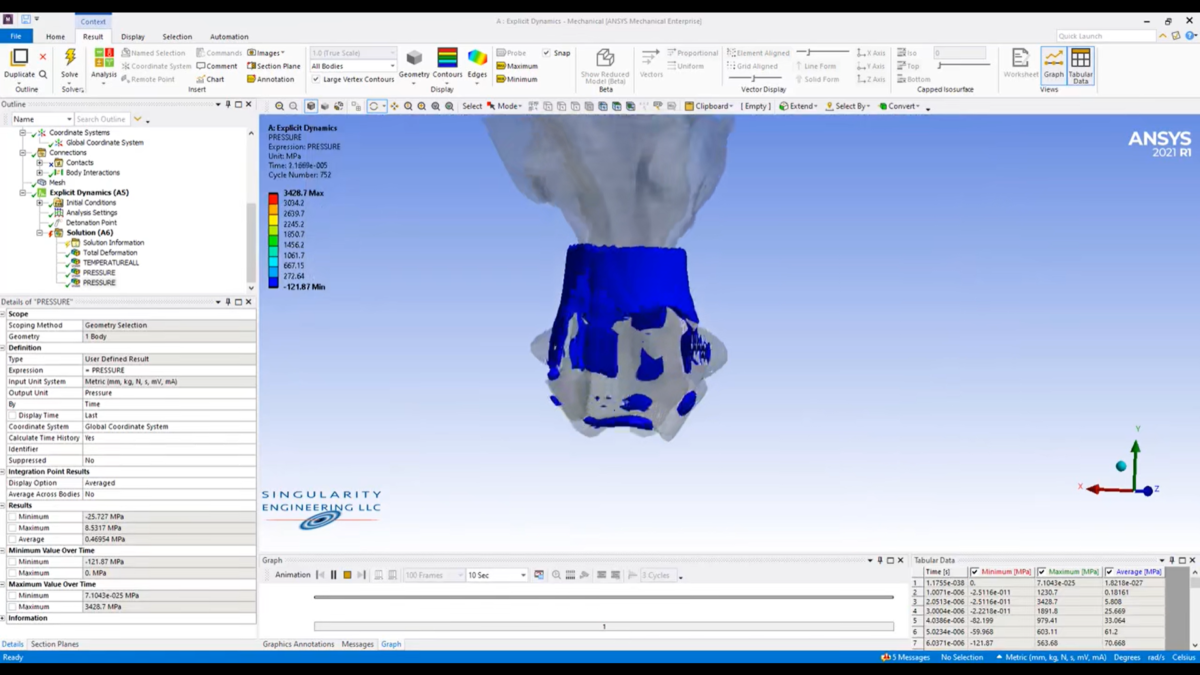Click the Vectors icon

point(650,58)
